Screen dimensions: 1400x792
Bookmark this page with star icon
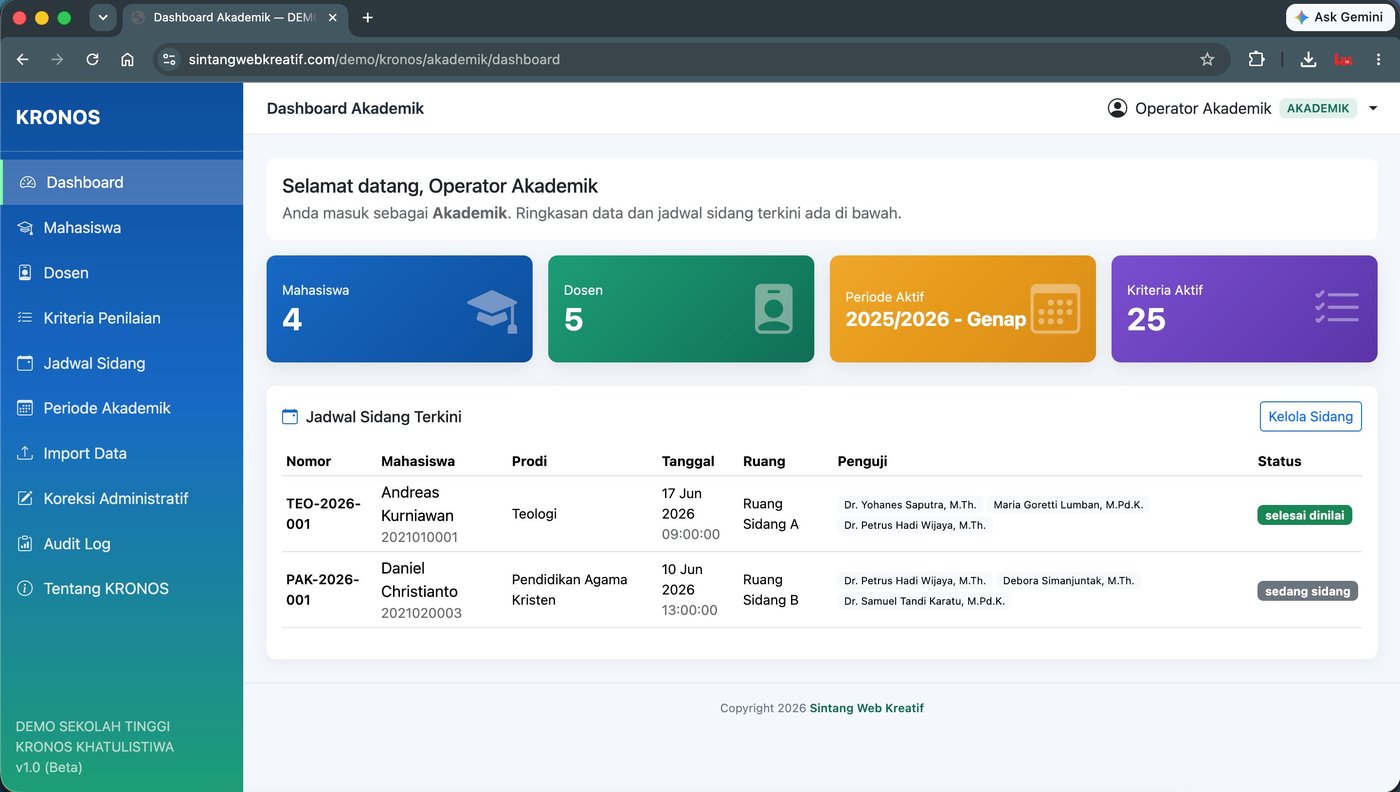(1207, 59)
